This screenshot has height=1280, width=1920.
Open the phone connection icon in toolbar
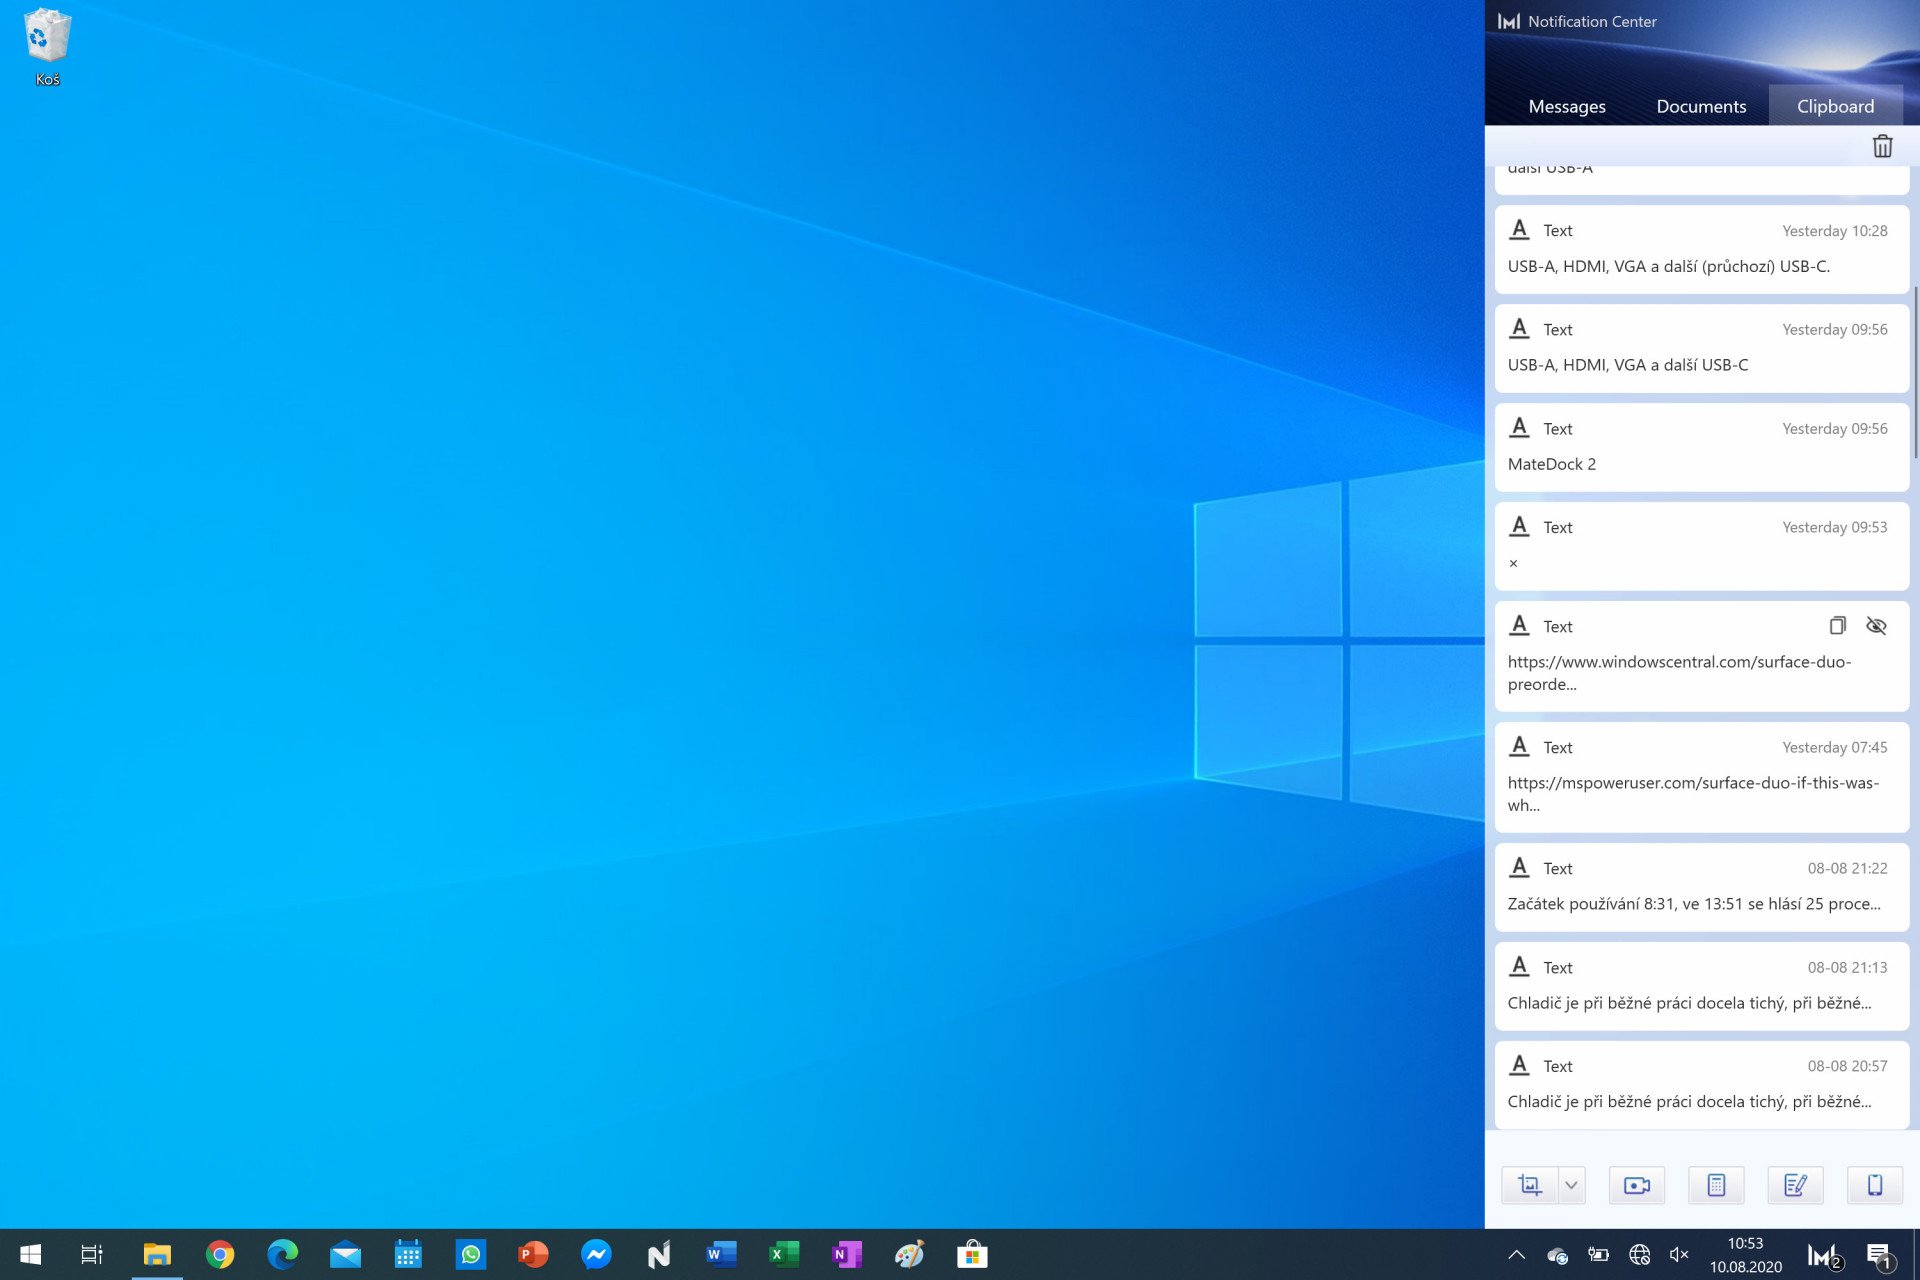1875,1185
